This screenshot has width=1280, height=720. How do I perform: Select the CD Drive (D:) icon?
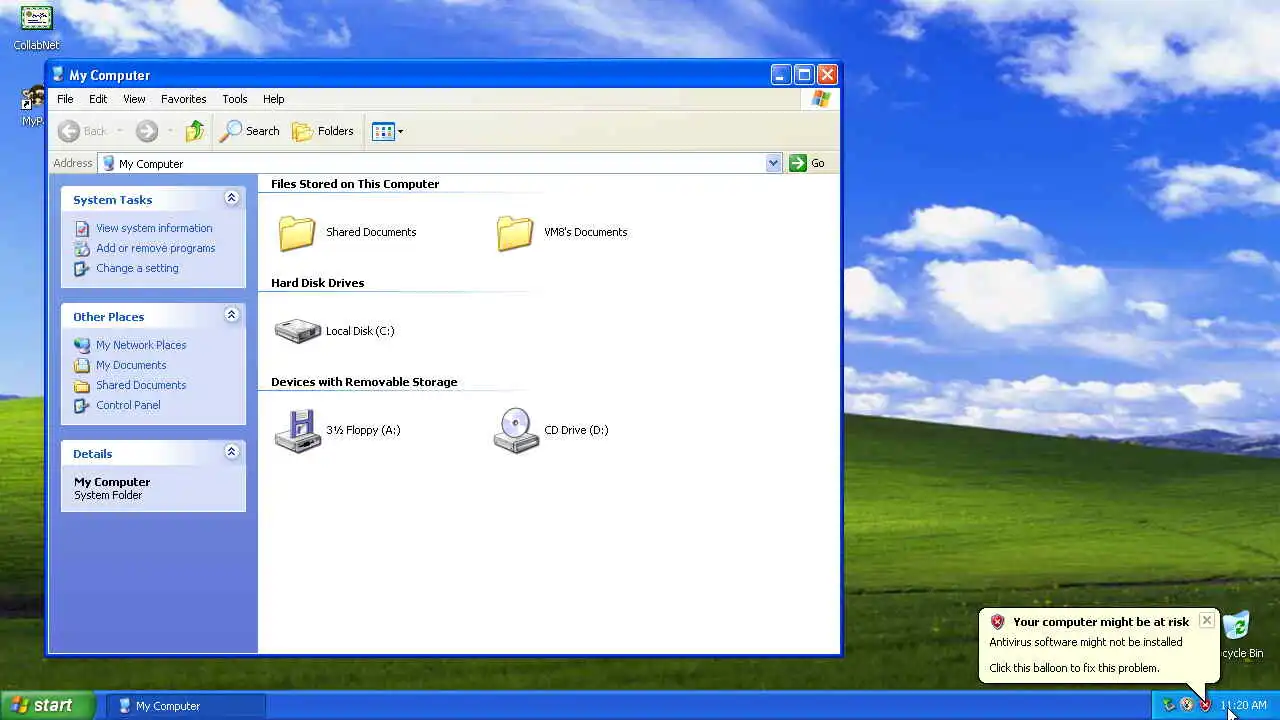pos(516,431)
